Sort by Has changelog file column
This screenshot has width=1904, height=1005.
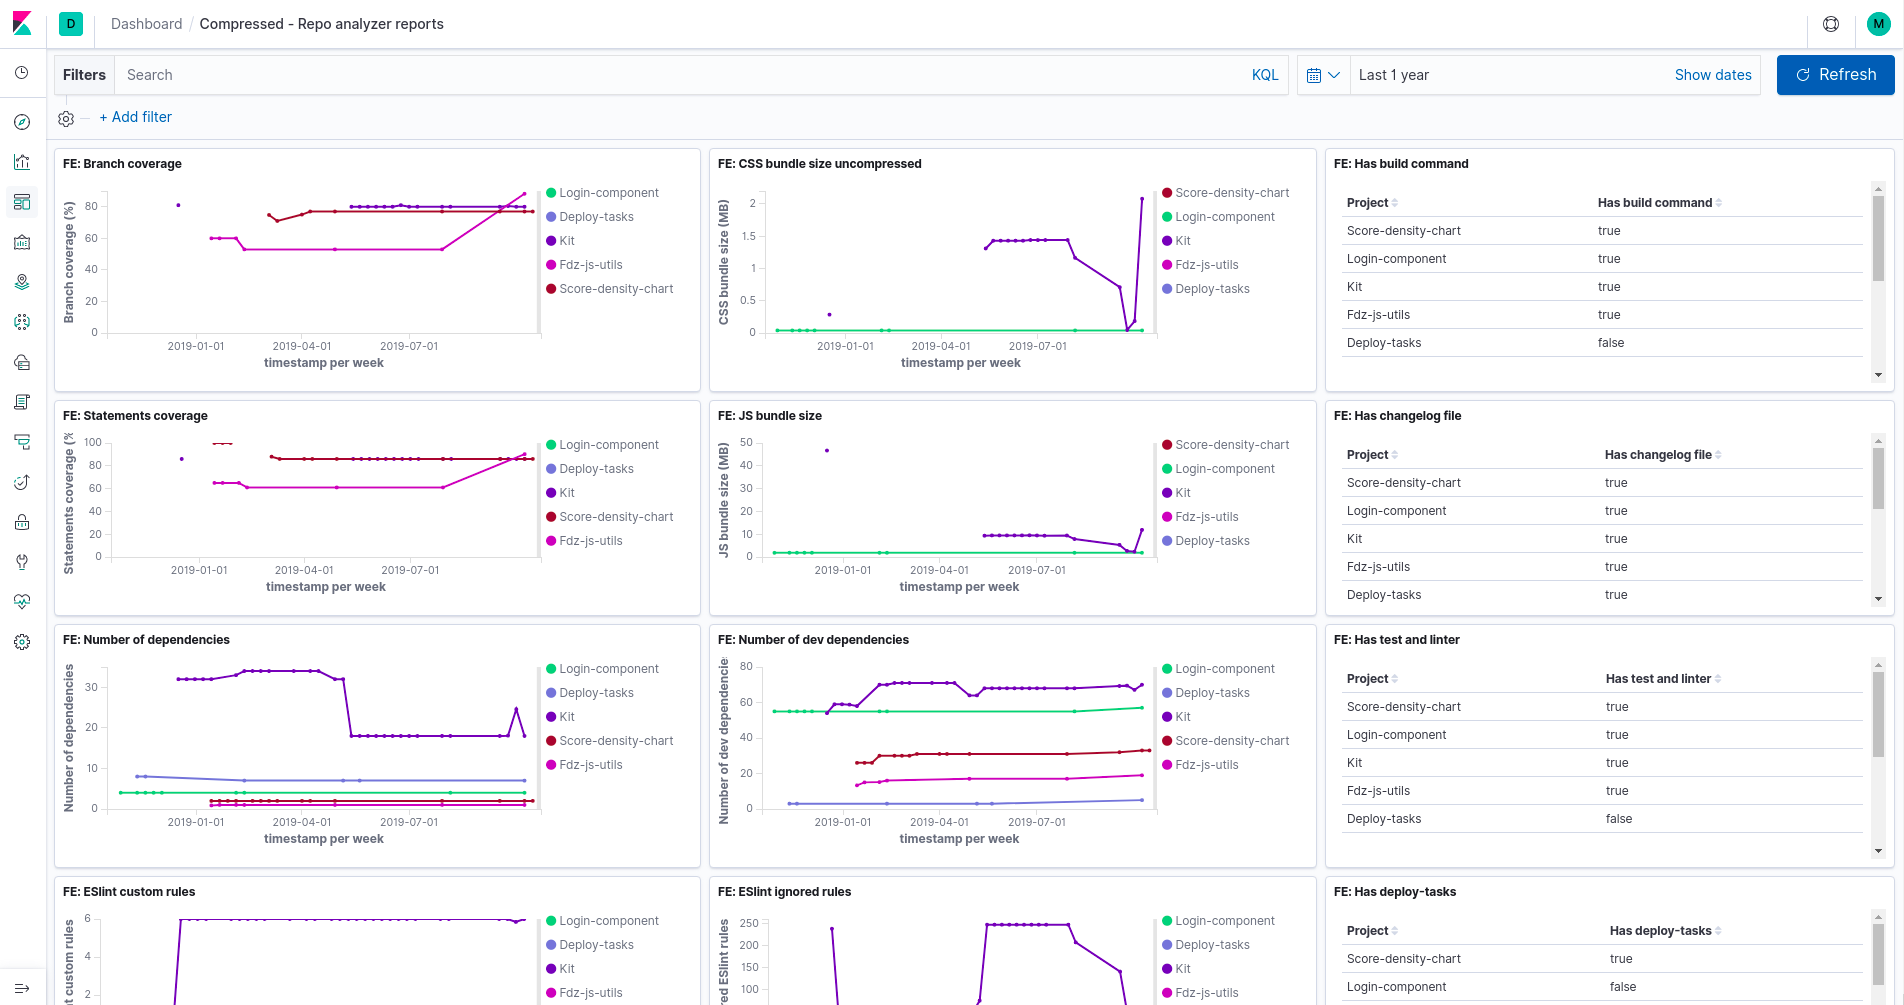(x=1663, y=455)
